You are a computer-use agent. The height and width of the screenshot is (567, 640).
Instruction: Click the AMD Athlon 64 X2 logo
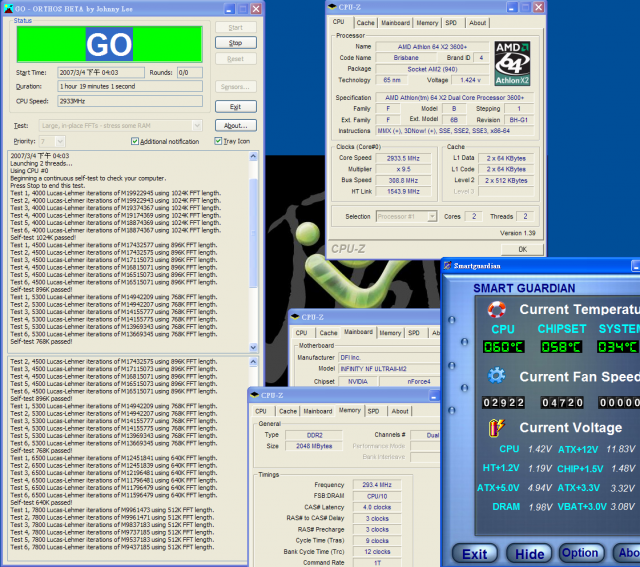pyautogui.click(x=512, y=63)
